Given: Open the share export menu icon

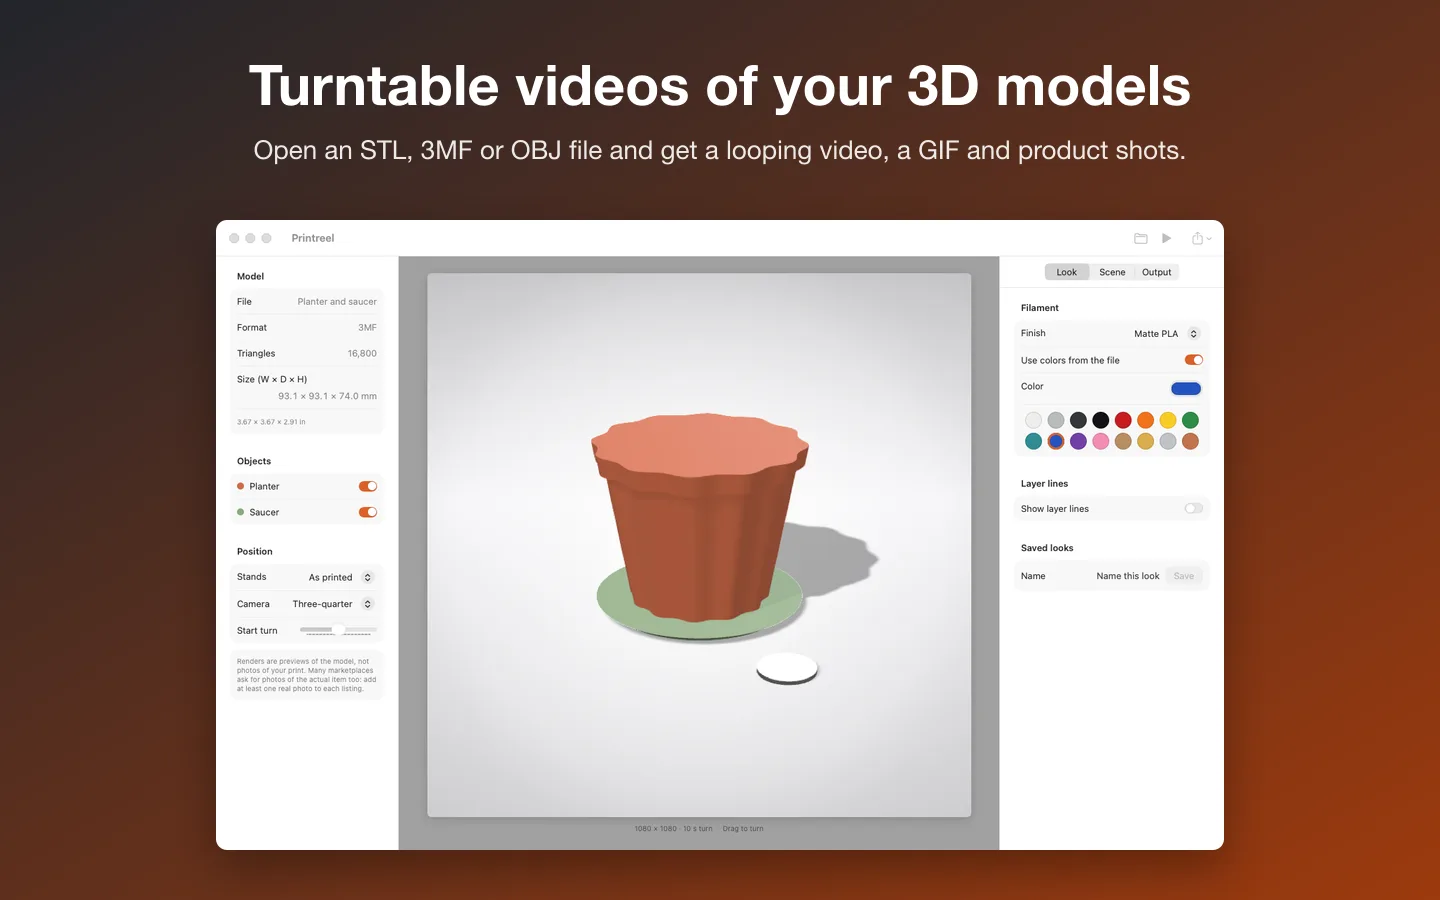Looking at the screenshot, I should 1200,238.
